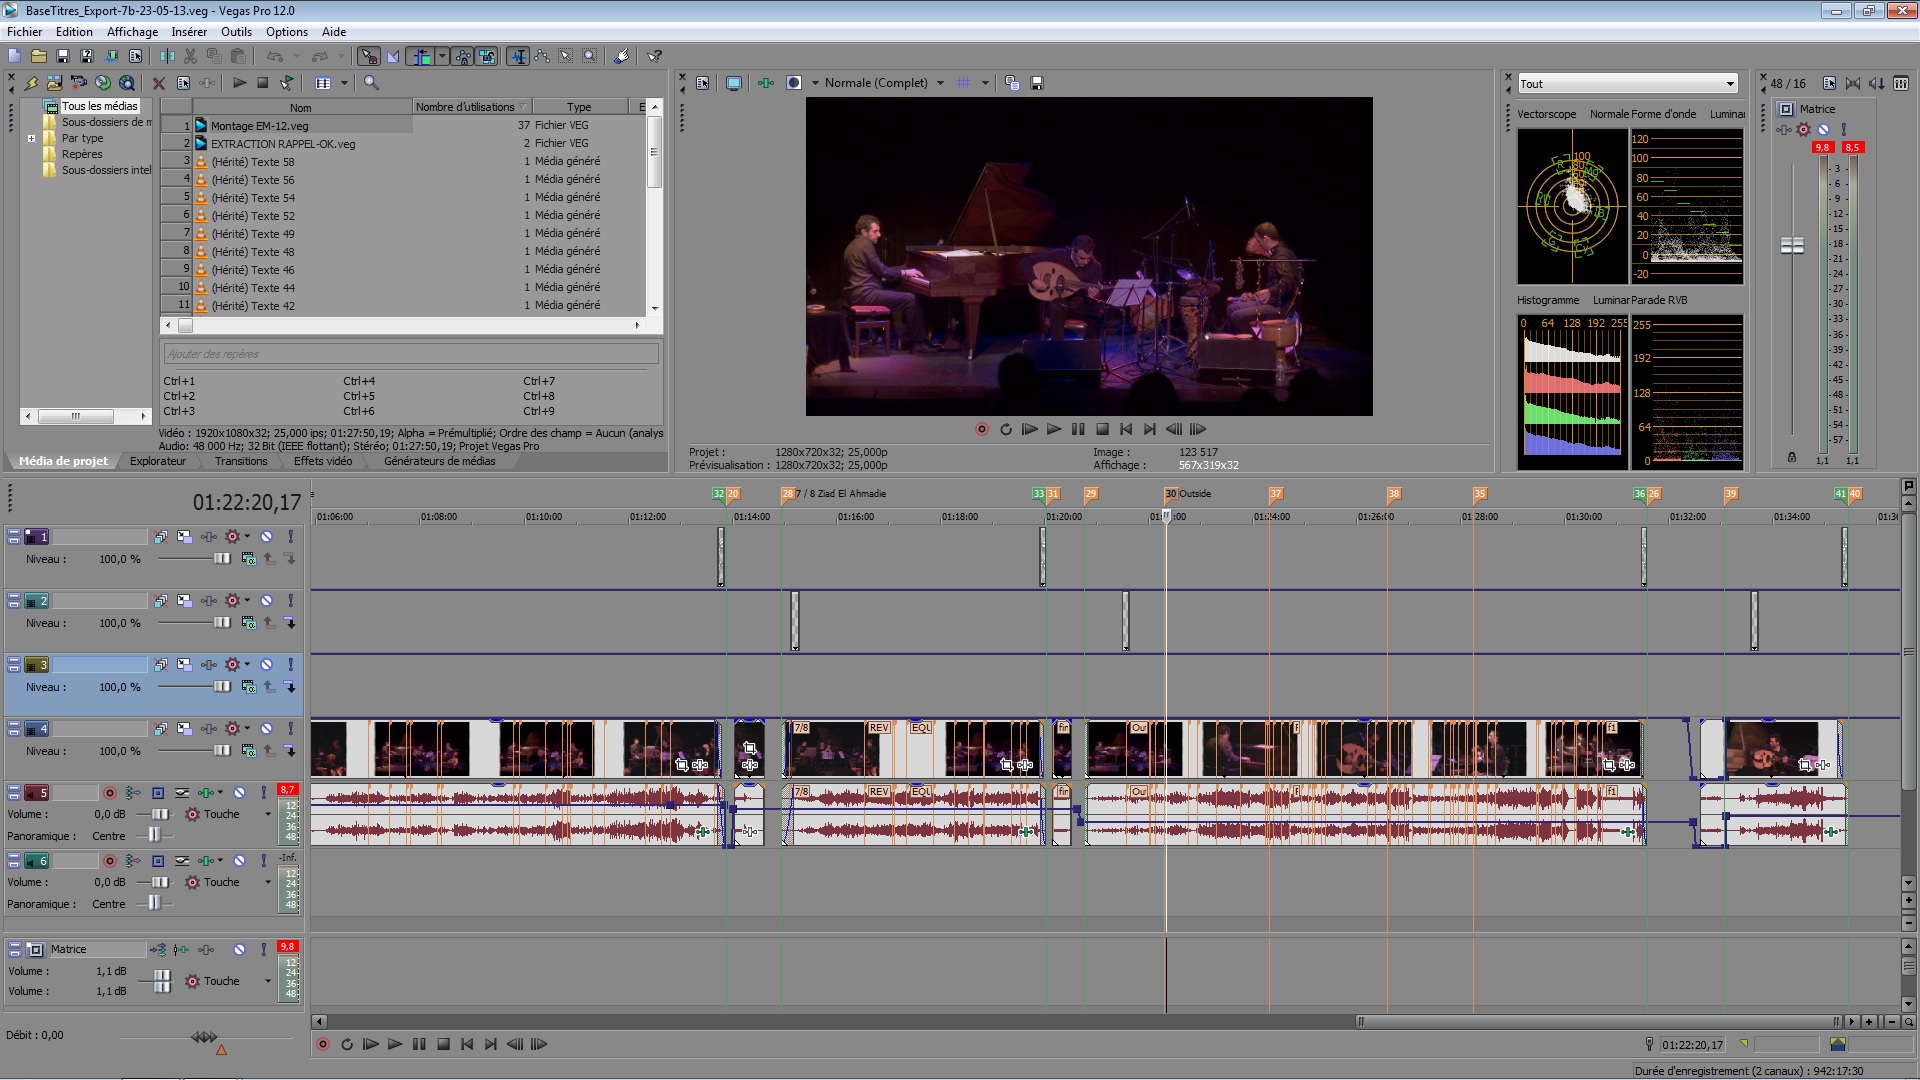Click the Extract Audio from CD icon
The width and height of the screenshot is (1920, 1080).
[x=103, y=83]
